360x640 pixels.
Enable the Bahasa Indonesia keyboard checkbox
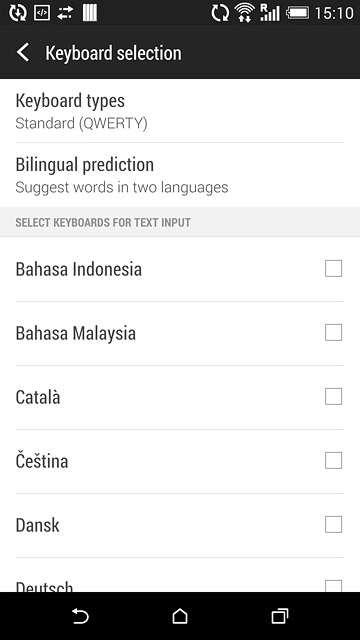click(x=333, y=269)
